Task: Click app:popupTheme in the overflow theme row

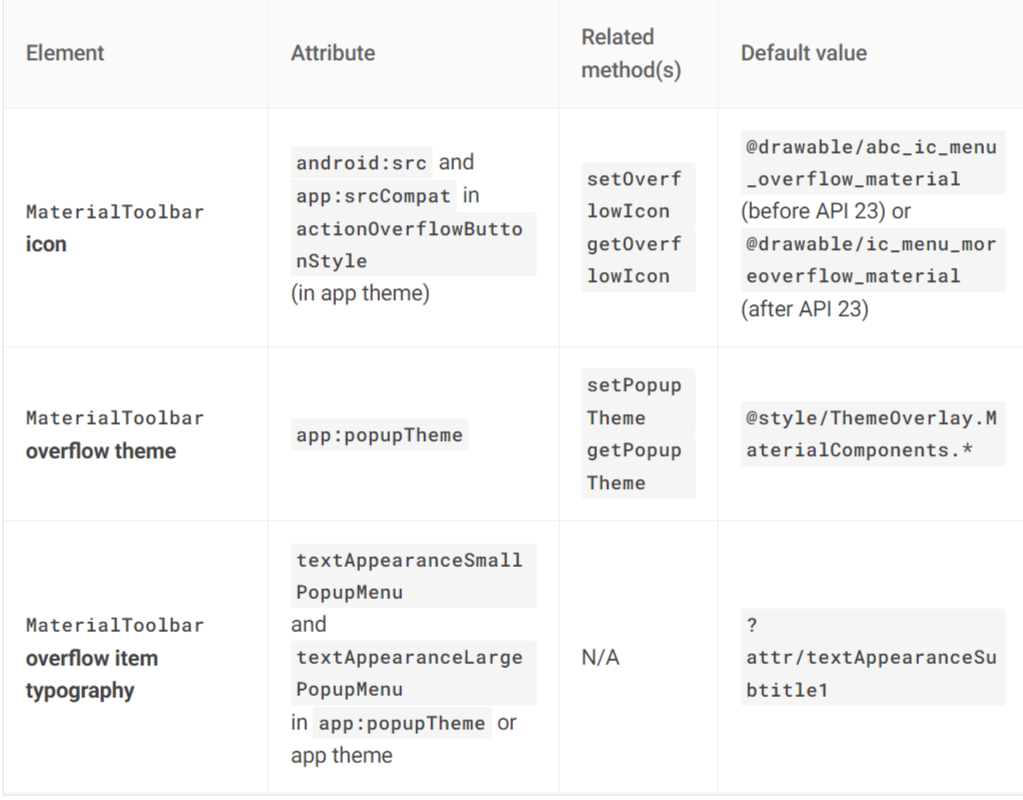Action: (x=379, y=435)
